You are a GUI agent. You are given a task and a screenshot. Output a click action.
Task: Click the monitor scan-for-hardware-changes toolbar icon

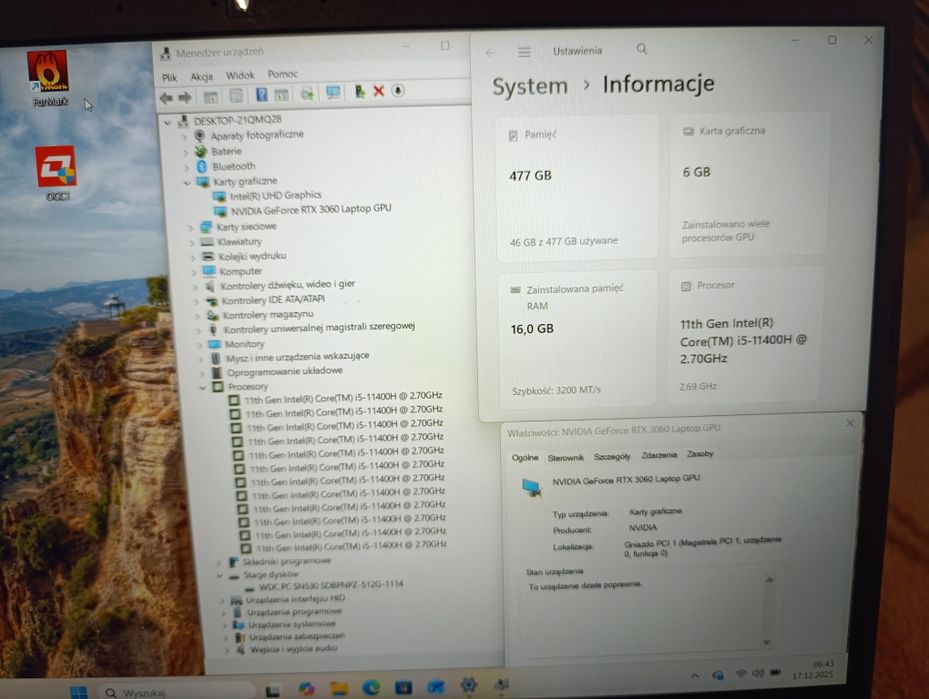(333, 92)
